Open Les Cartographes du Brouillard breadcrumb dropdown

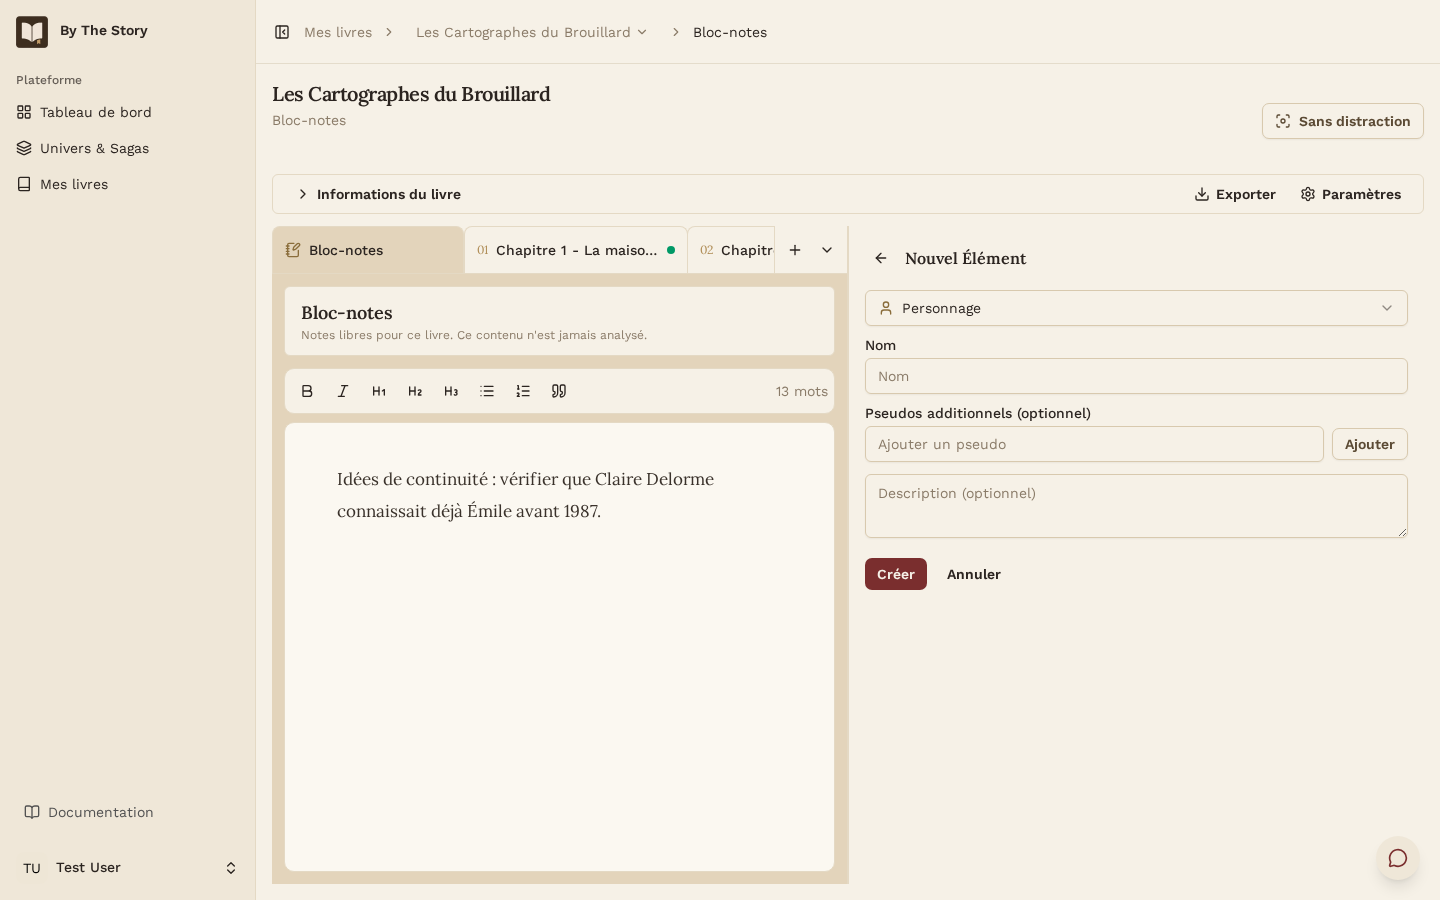point(532,32)
